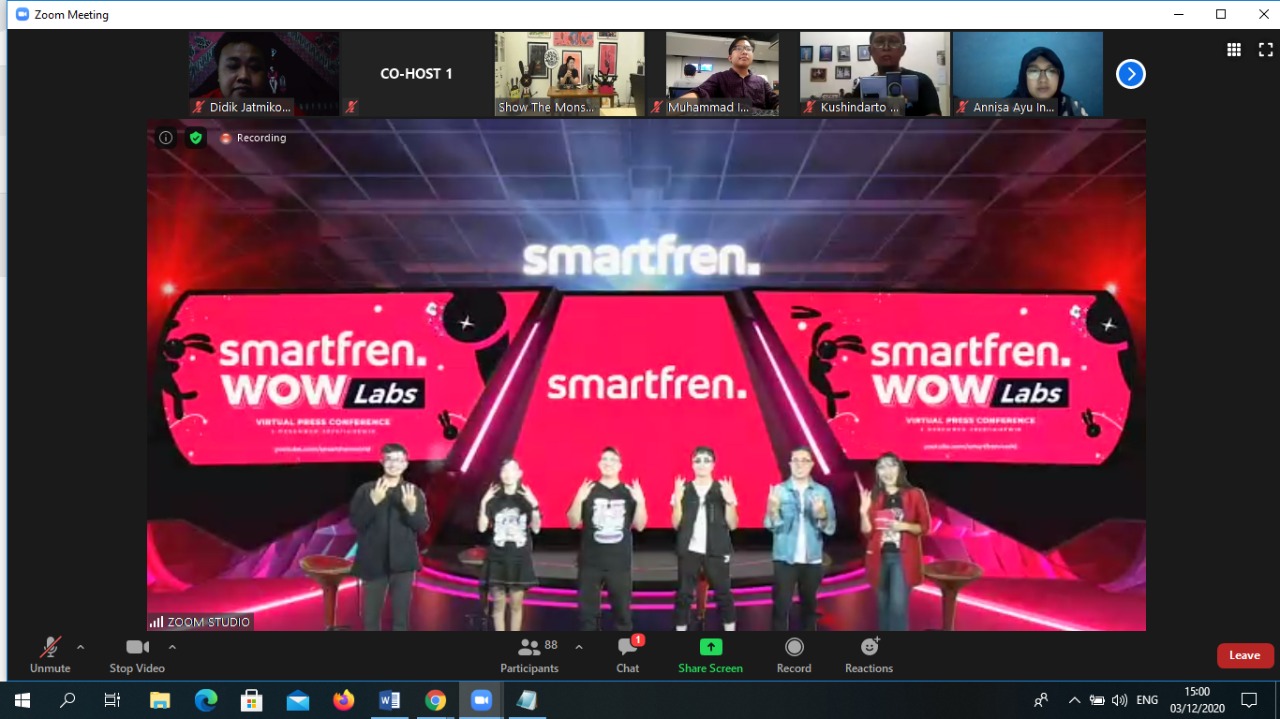Select Annisa Ayu In... video thumbnail
The image size is (1280, 719).
pos(1028,74)
